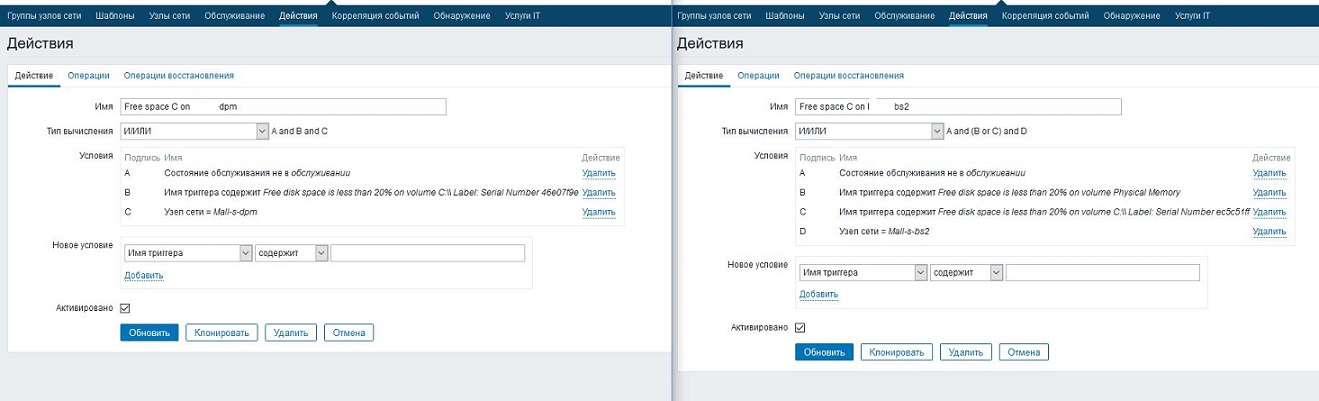Click Добавить link in left window
This screenshot has width=1319, height=401.
(x=144, y=275)
